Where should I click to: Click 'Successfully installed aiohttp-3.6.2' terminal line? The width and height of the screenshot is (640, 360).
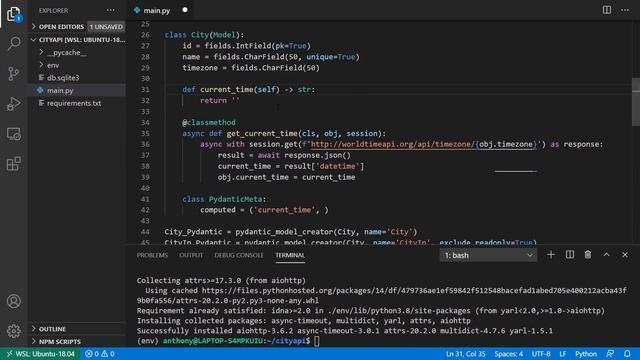coord(344,331)
